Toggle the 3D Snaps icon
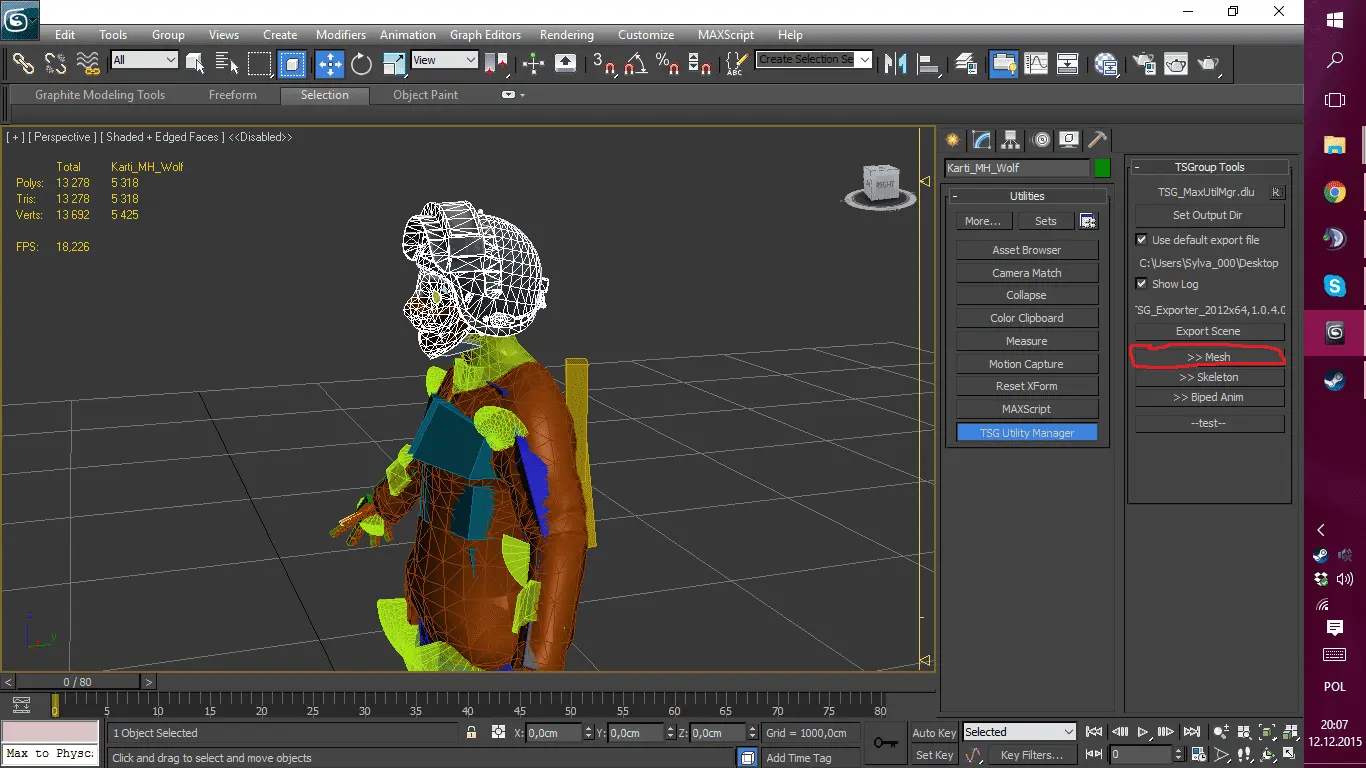This screenshot has width=1366, height=768. tap(604, 64)
